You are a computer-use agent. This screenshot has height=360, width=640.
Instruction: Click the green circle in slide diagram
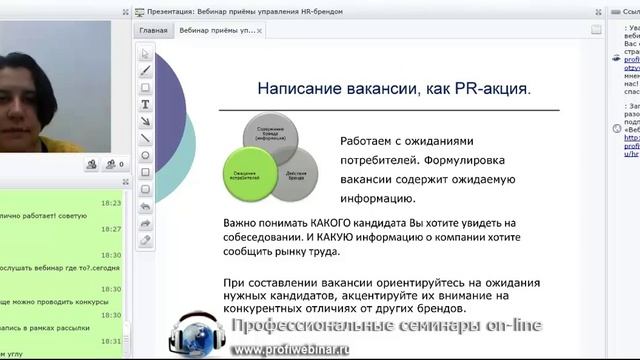[x=250, y=174]
